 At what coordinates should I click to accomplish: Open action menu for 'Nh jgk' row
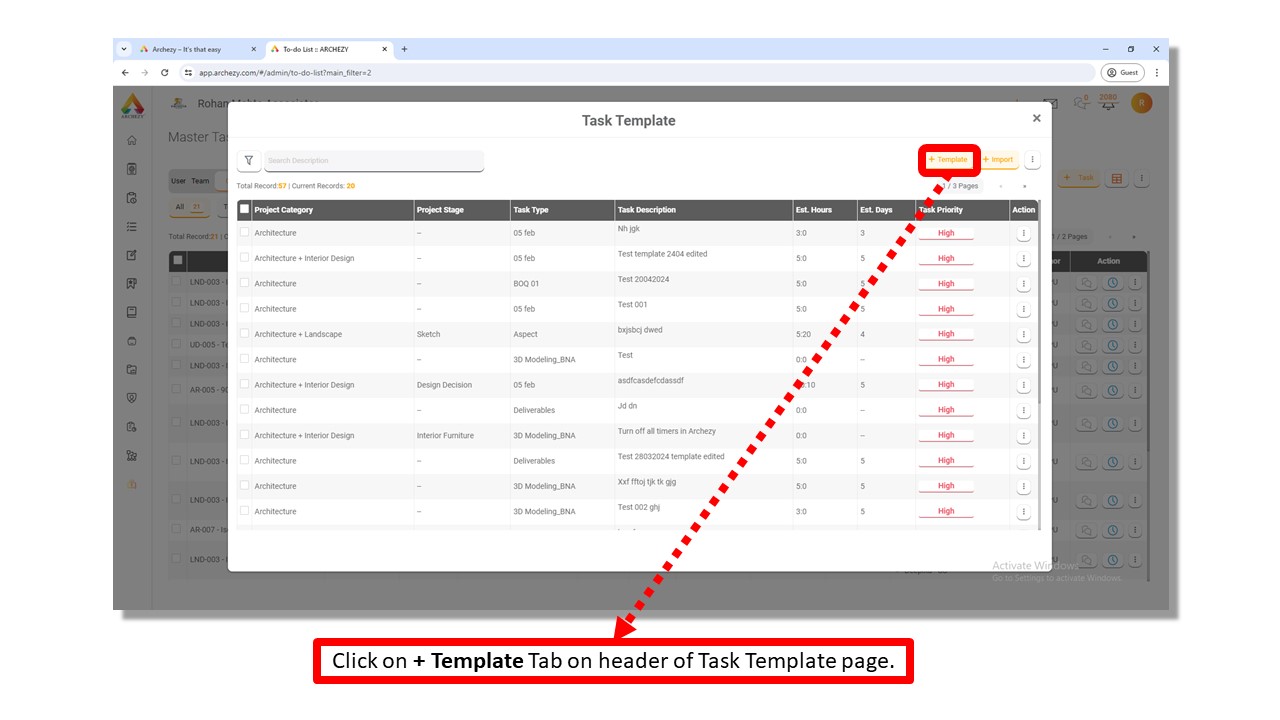1023,233
